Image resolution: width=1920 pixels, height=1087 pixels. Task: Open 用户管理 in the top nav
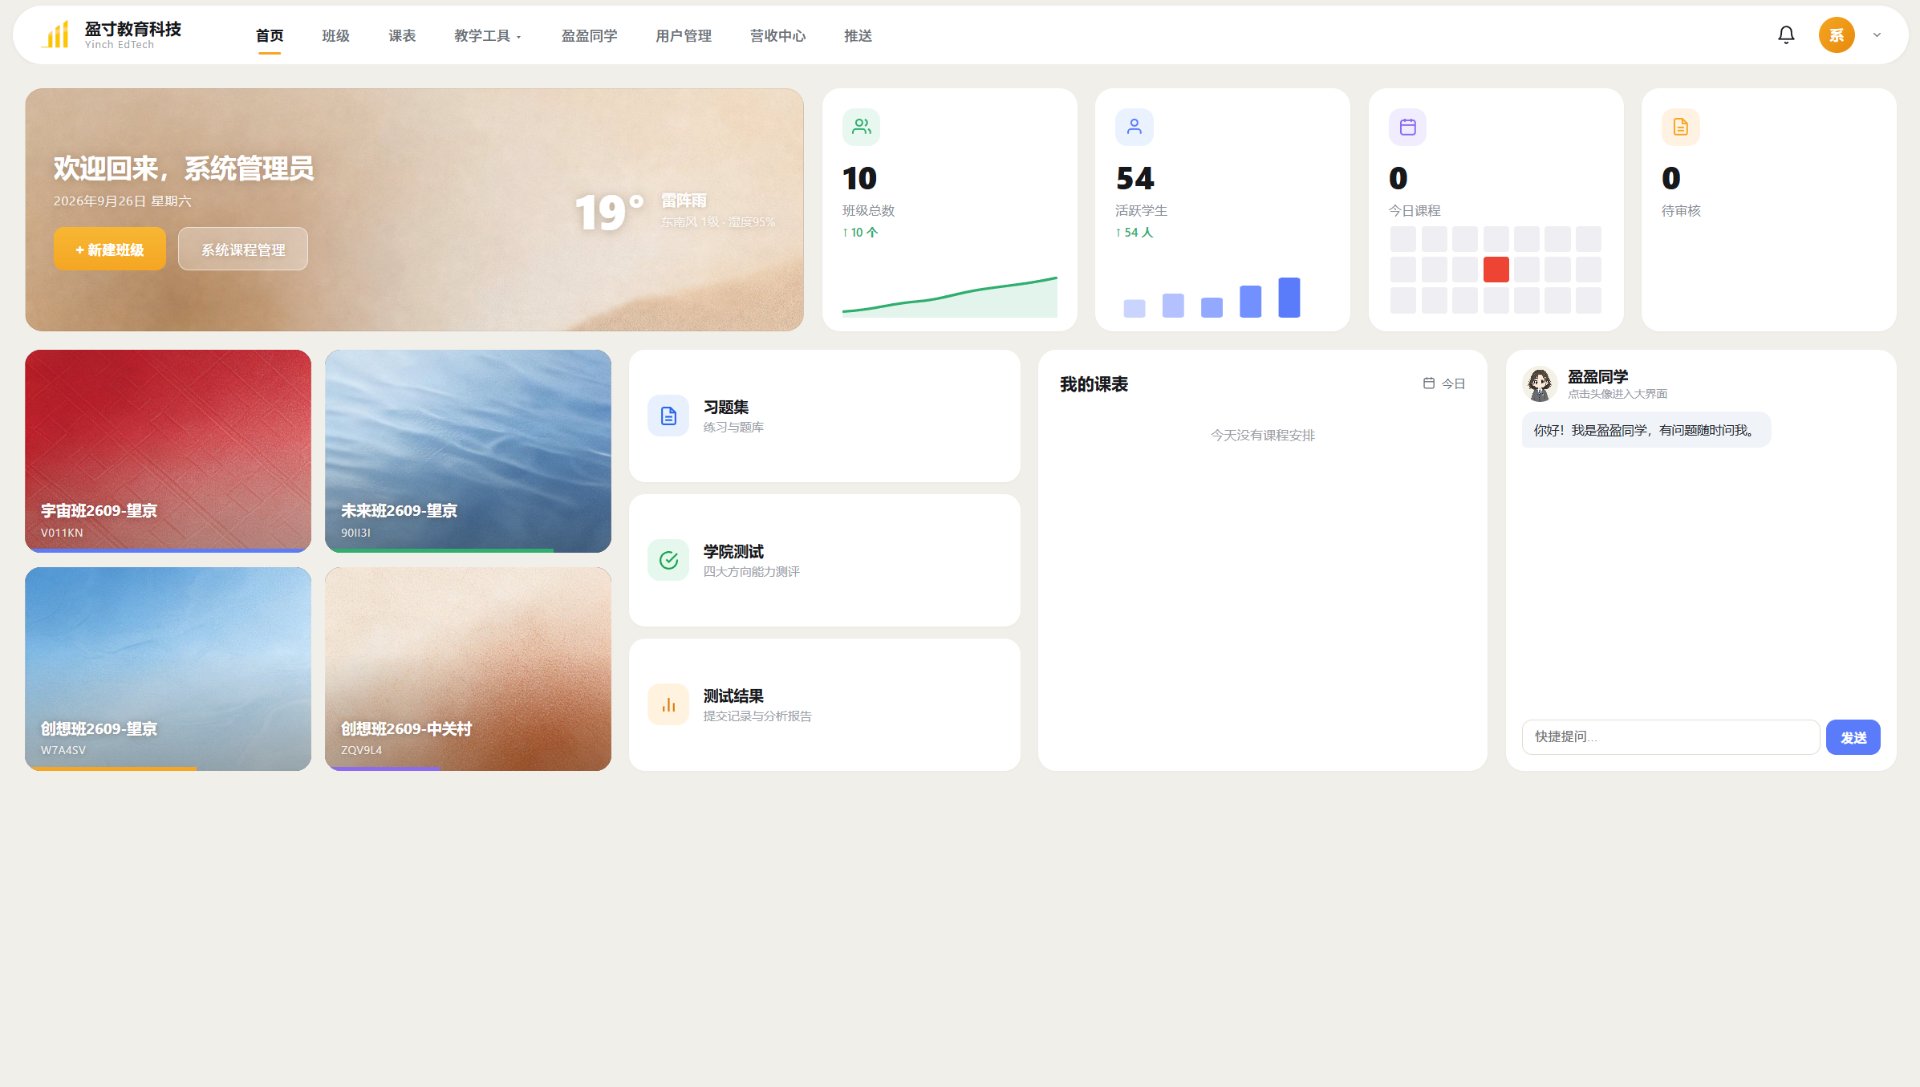(683, 36)
